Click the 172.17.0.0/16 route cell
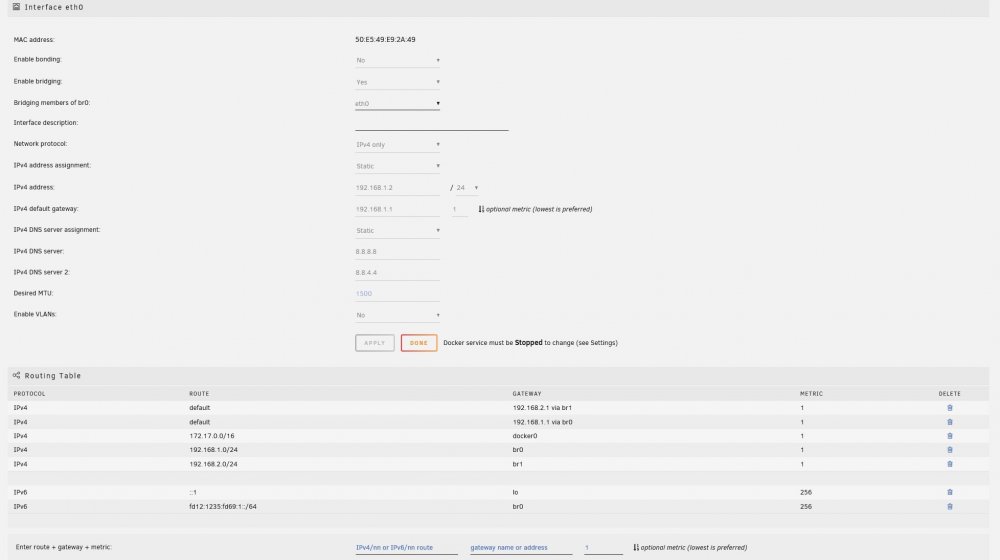1000x560 pixels. click(212, 436)
